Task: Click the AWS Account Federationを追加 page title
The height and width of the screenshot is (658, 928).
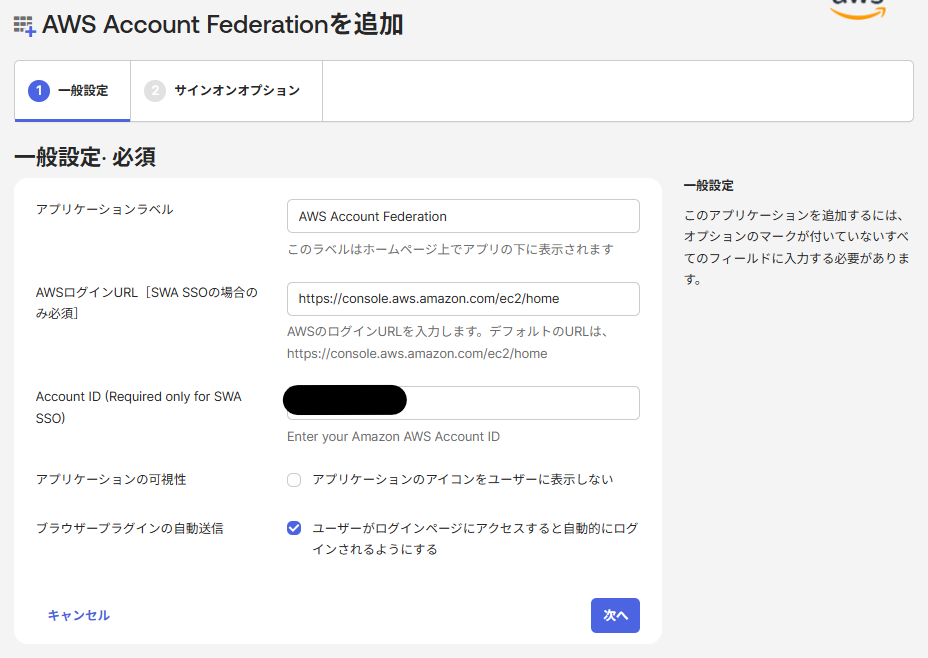Action: click(223, 25)
